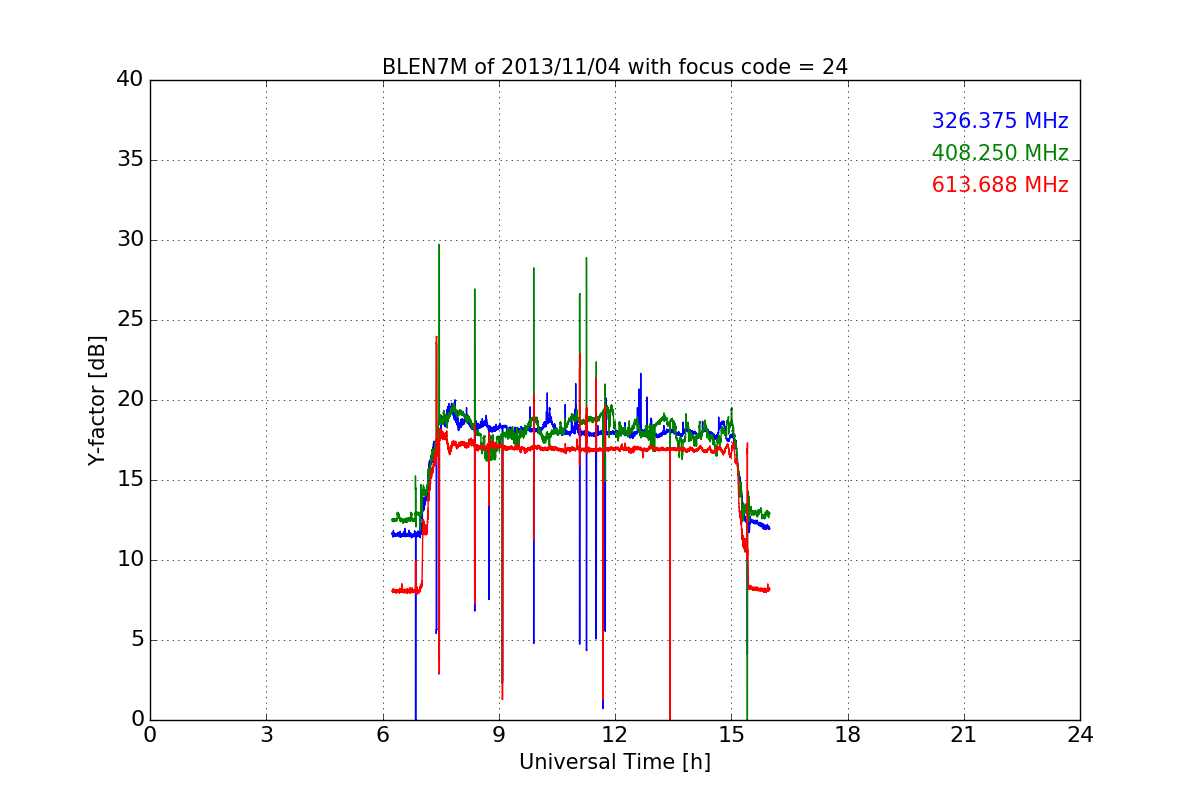The height and width of the screenshot is (800, 1200).
Task: Click the y-axis tick label '10'
Action: [130, 560]
